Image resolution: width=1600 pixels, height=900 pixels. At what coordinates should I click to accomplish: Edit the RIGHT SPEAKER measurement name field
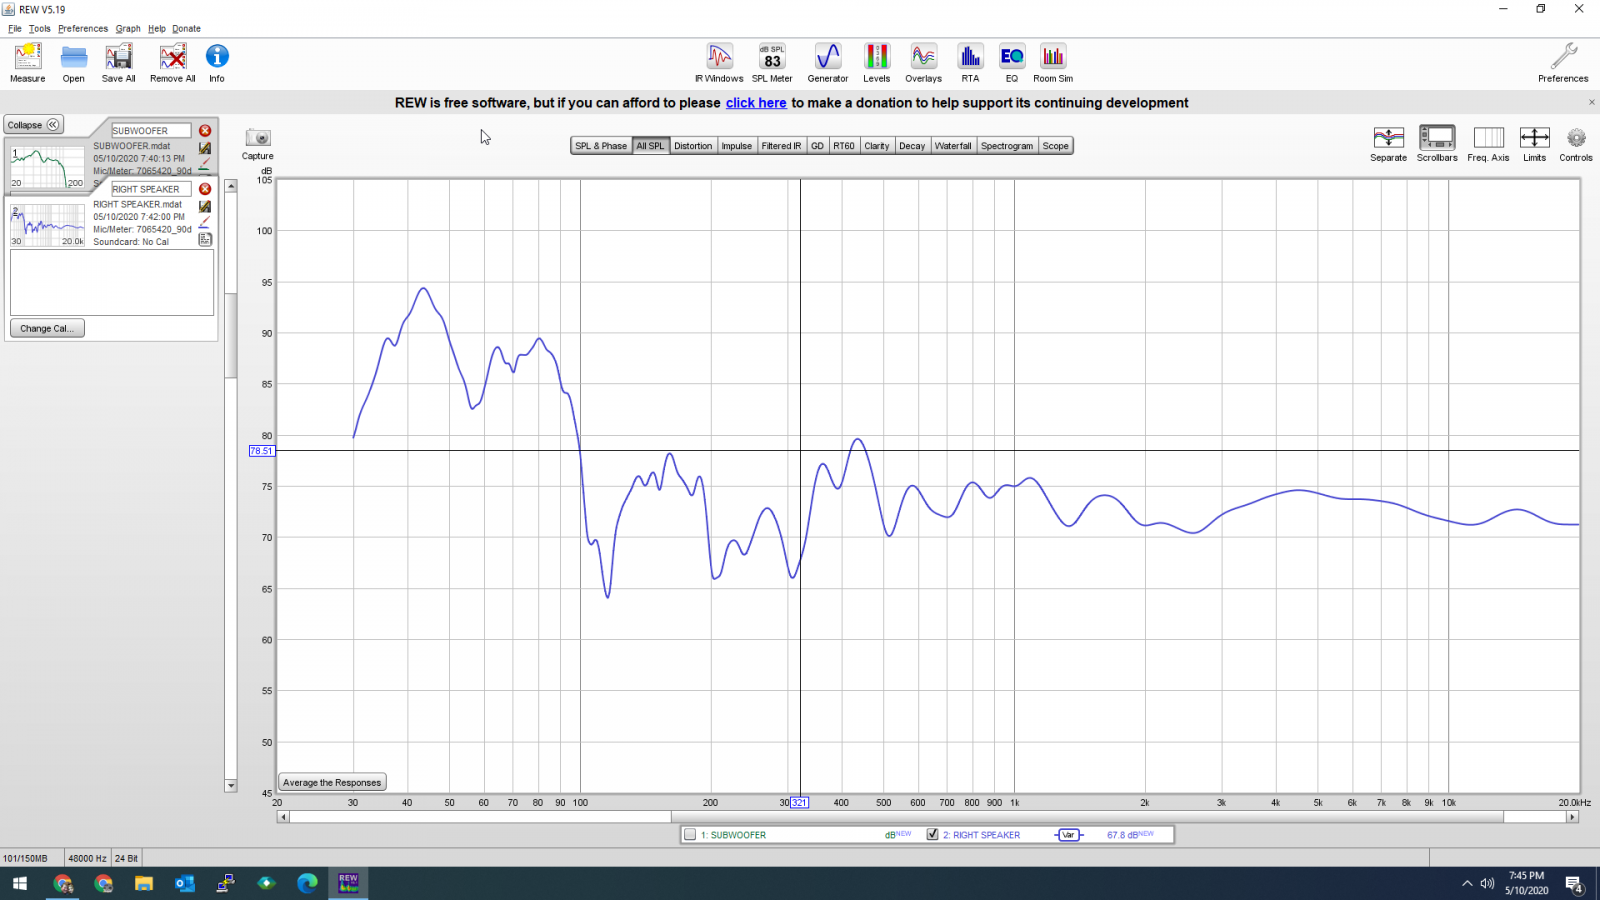coord(151,189)
